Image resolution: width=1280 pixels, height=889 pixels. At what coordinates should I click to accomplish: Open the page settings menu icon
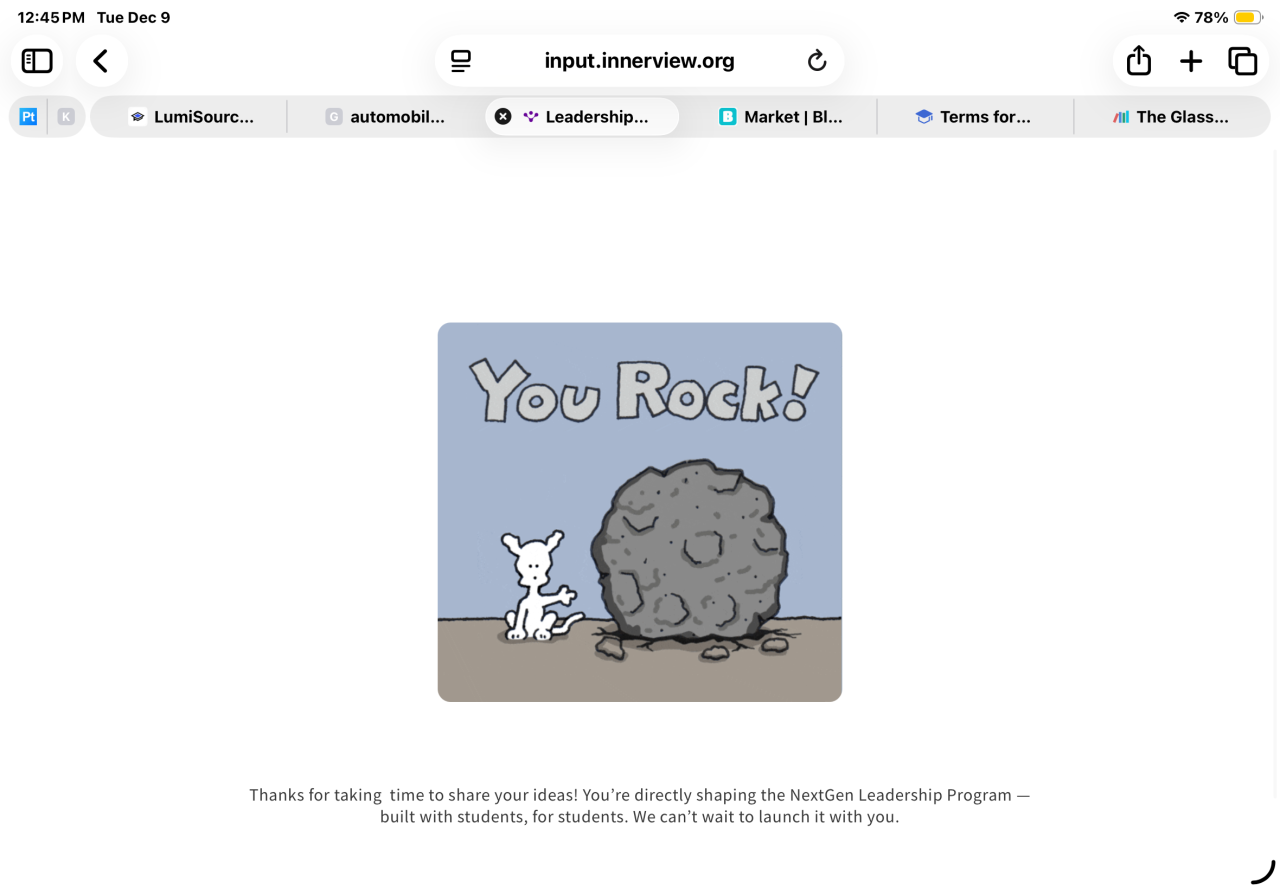461,61
